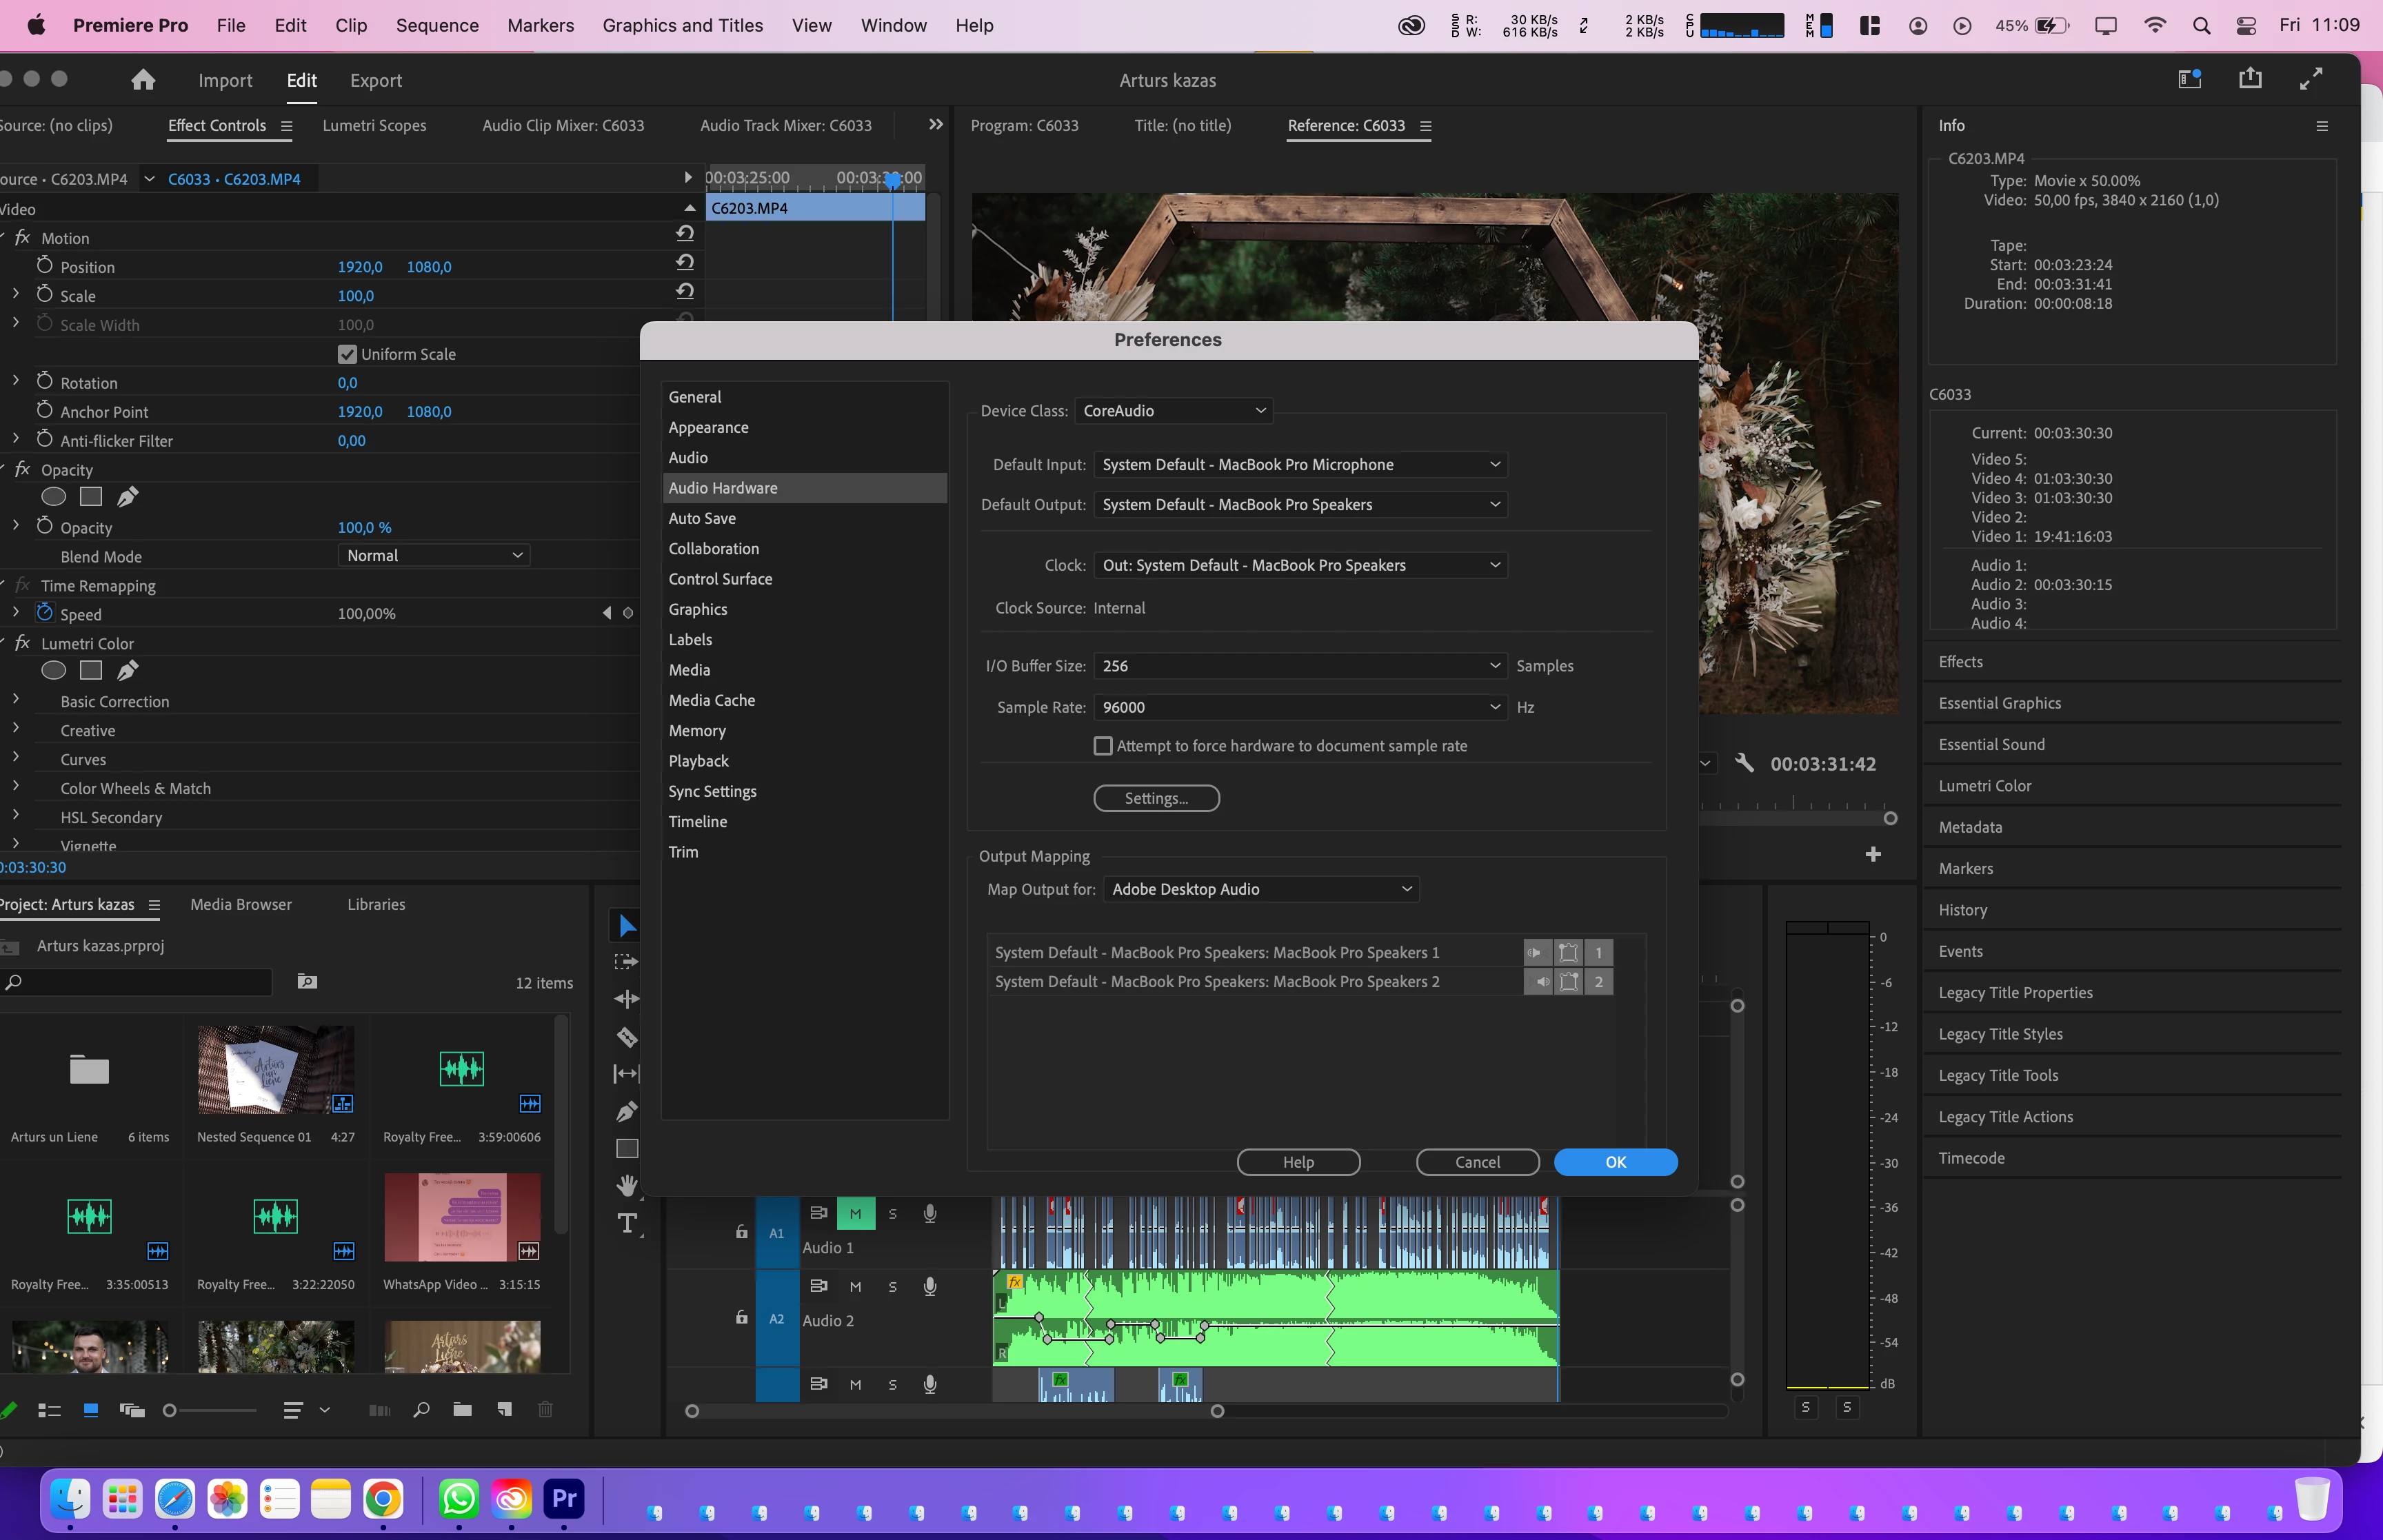Click the wrench settings icon in the monitor

tap(1744, 763)
